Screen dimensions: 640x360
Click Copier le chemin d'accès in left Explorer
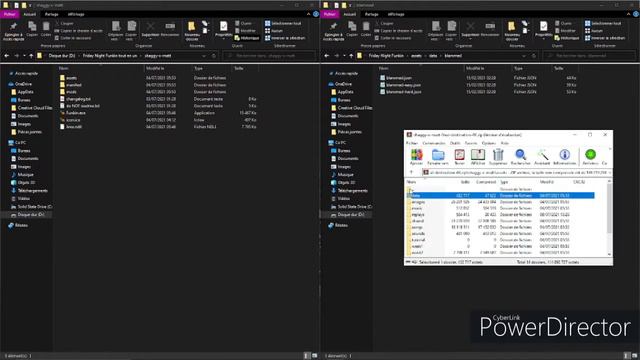(78, 31)
